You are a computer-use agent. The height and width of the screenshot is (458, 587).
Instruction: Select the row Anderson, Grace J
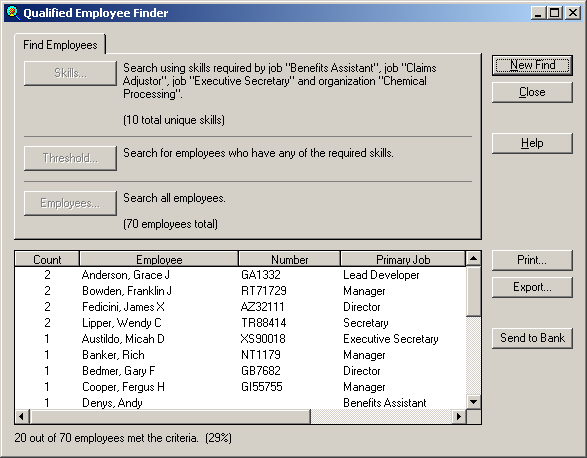pos(240,275)
